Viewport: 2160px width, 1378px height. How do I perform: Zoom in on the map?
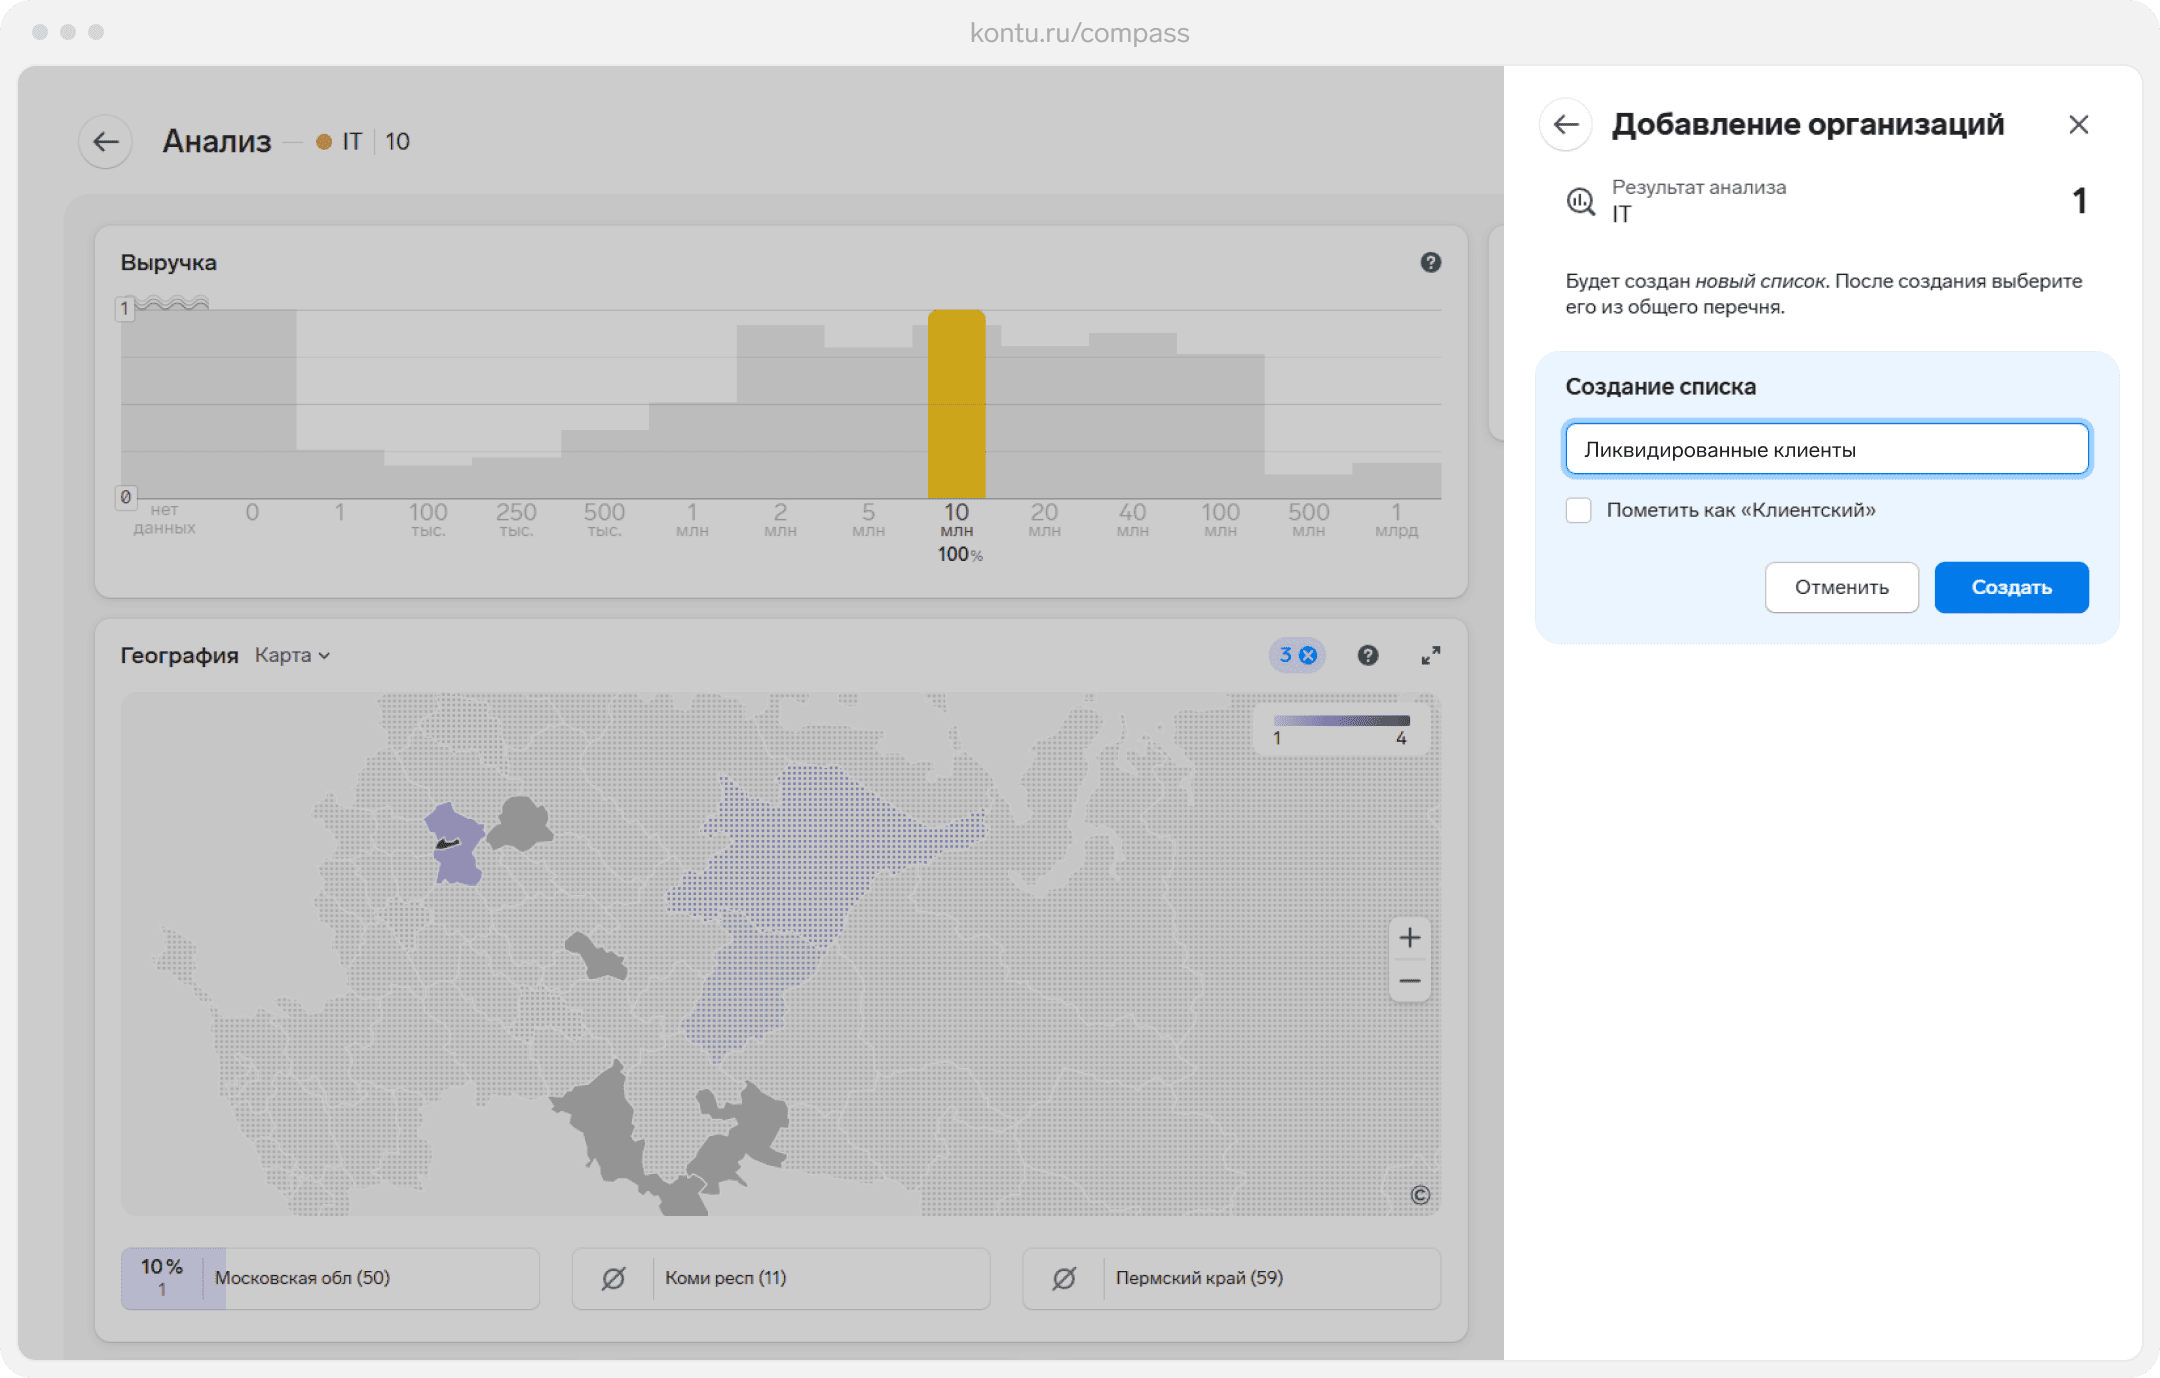[1410, 938]
